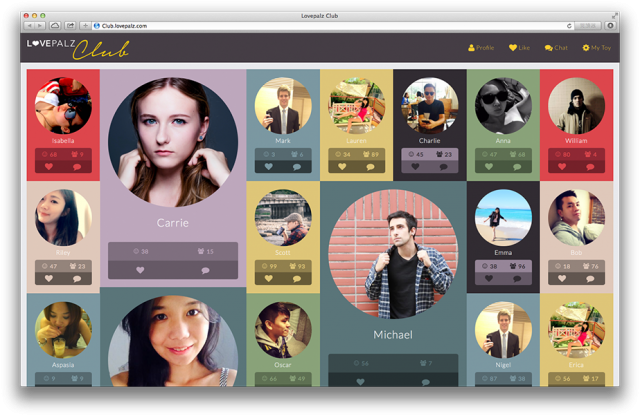Click the heart icon on Carrie's card
Screen dimensions: 640x416
140,270
